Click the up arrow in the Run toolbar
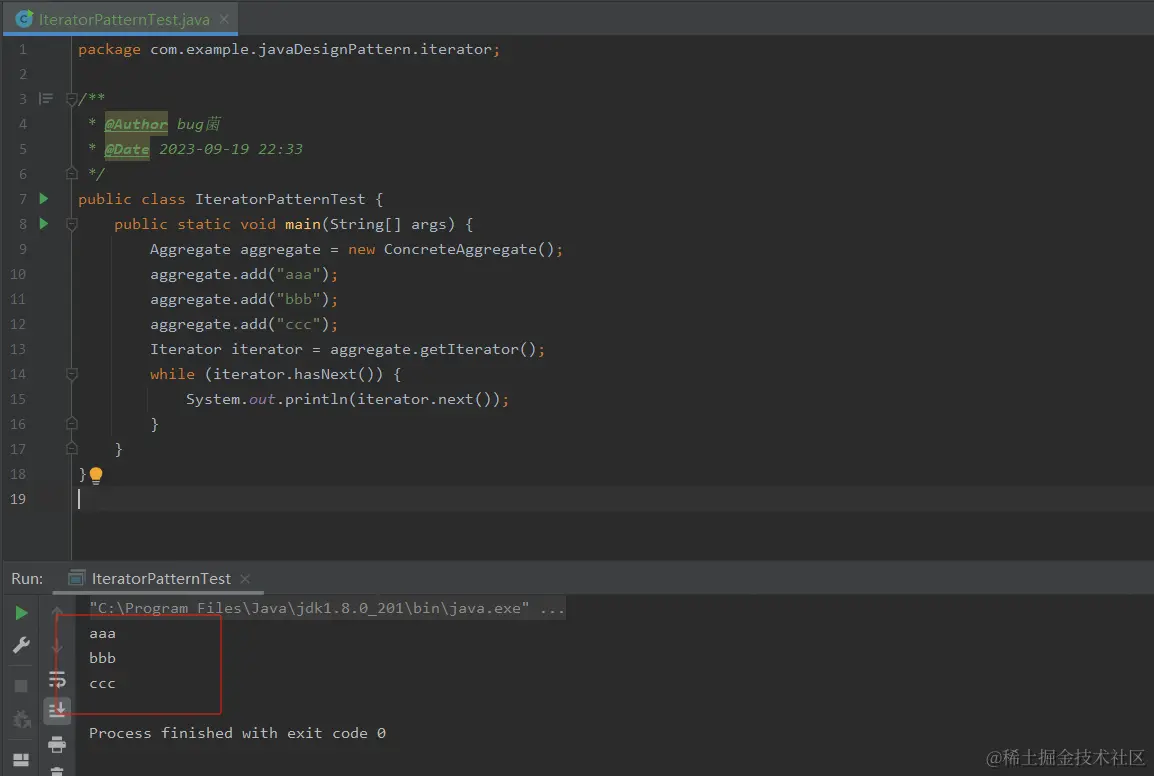The image size is (1154, 776). click(57, 611)
